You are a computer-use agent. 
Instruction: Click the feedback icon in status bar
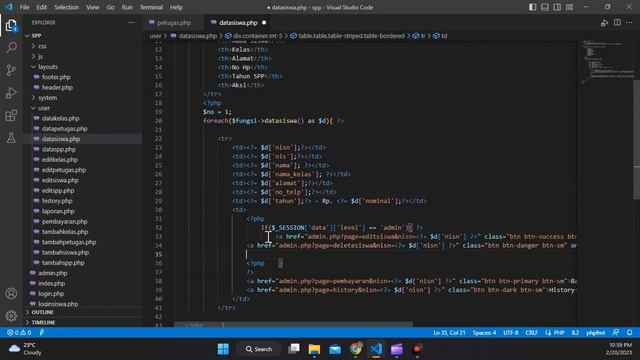616,333
